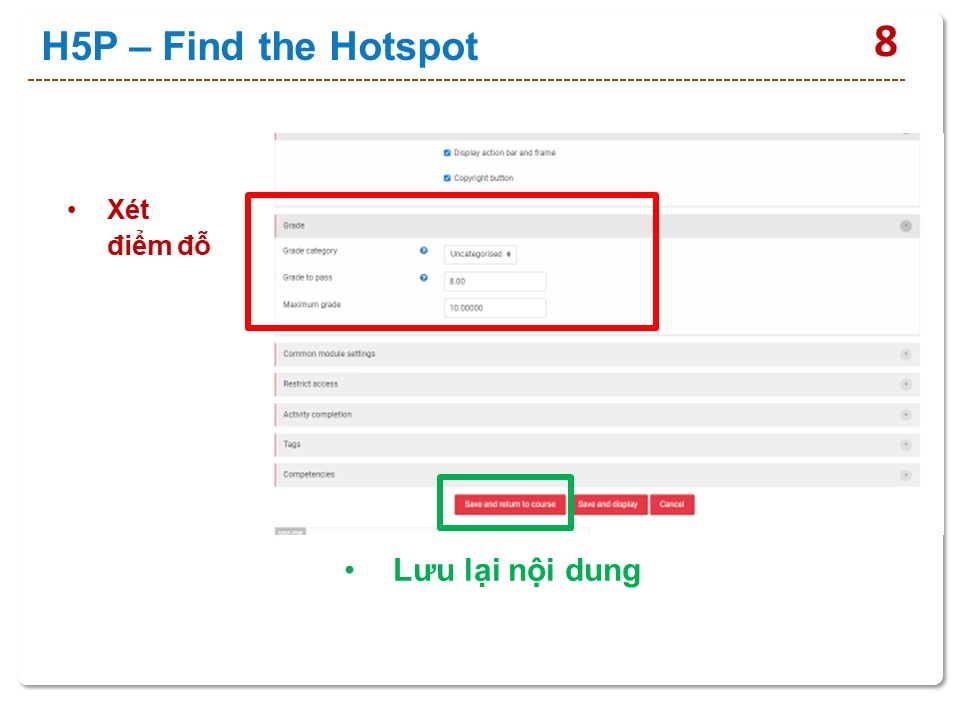This screenshot has width=960, height=720.
Task: Click plus icon on Competencies row
Action: (x=905, y=475)
